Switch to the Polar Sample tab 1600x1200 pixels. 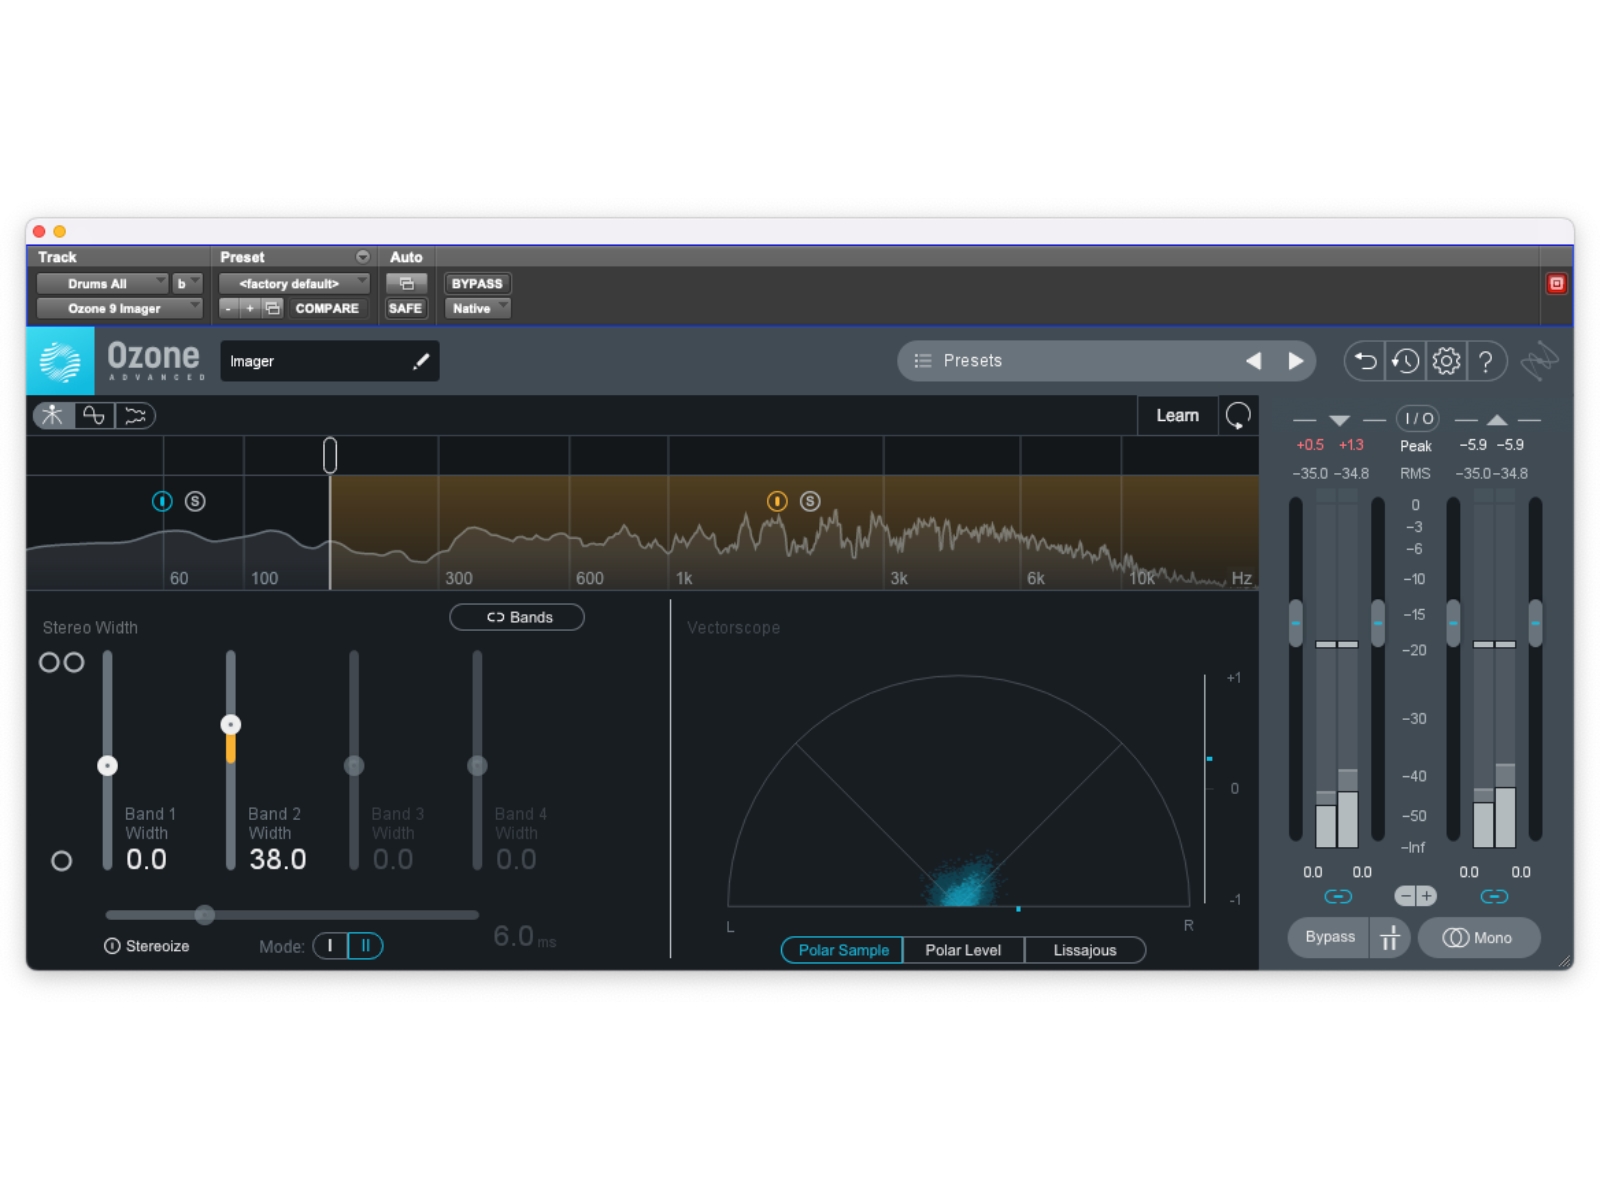tap(843, 950)
